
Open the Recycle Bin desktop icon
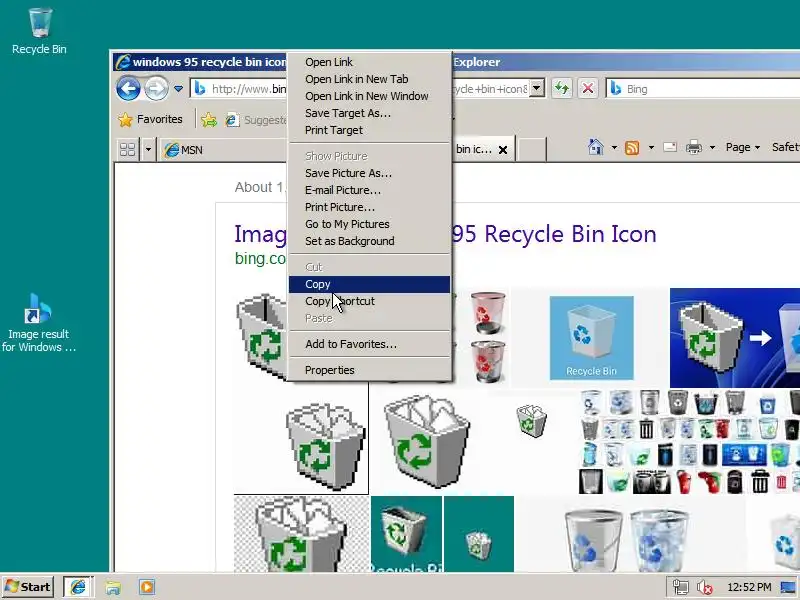[39, 31]
